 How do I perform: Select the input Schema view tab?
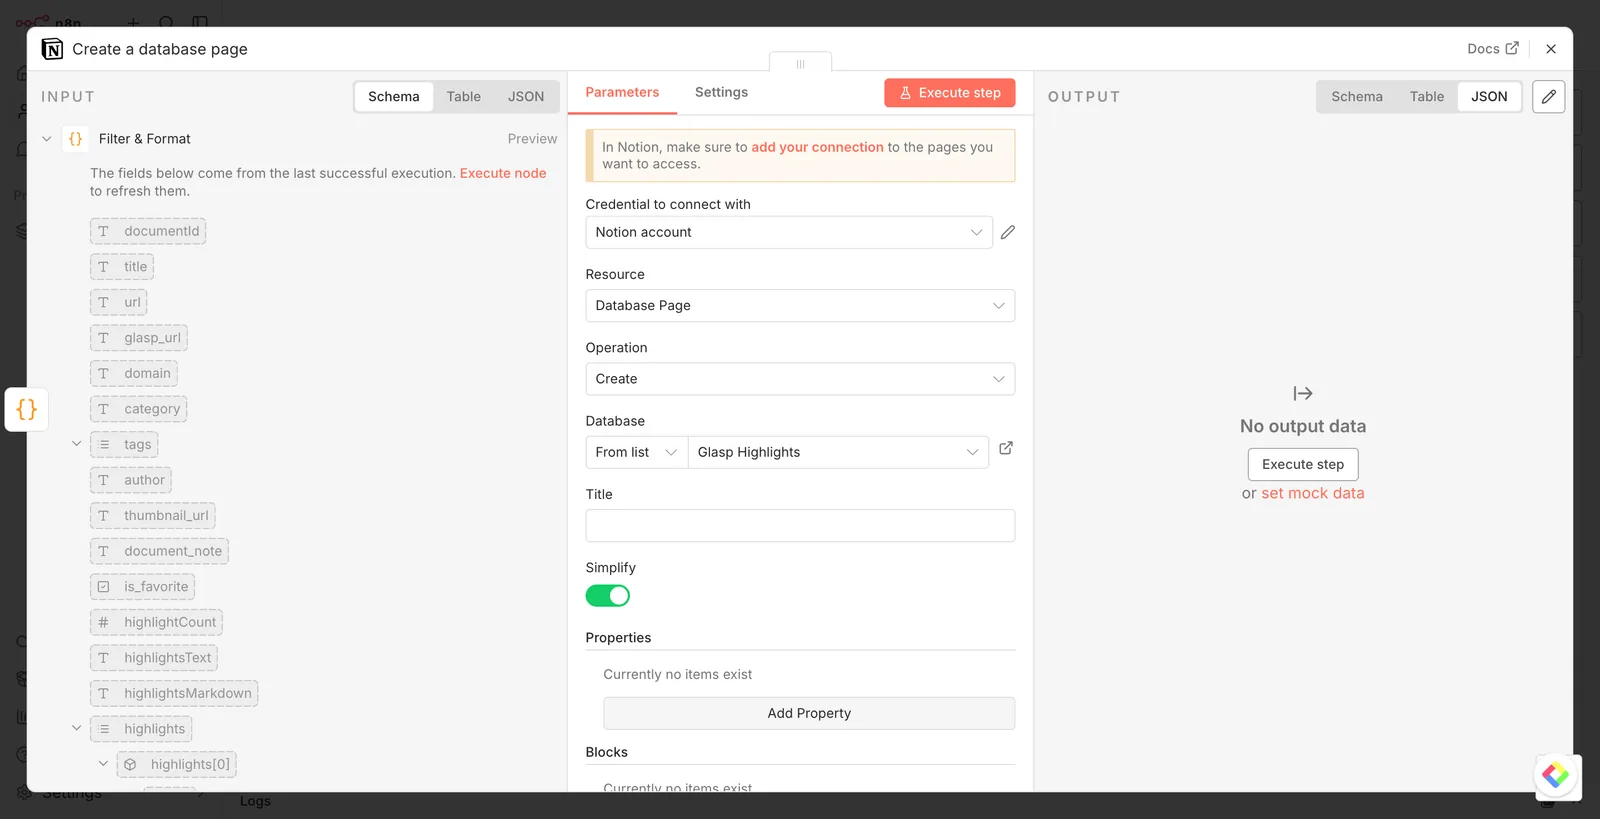click(x=394, y=97)
